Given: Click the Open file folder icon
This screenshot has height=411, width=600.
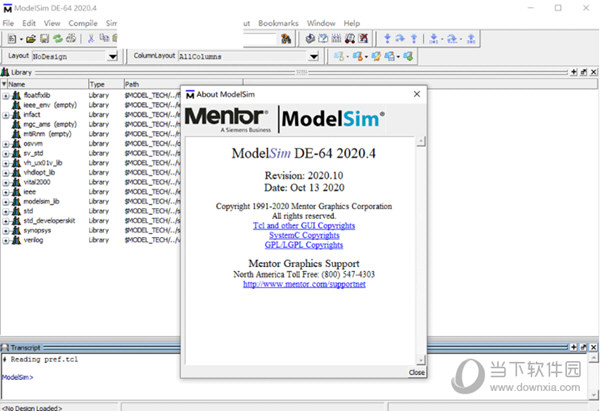Looking at the screenshot, I should coord(31,39).
